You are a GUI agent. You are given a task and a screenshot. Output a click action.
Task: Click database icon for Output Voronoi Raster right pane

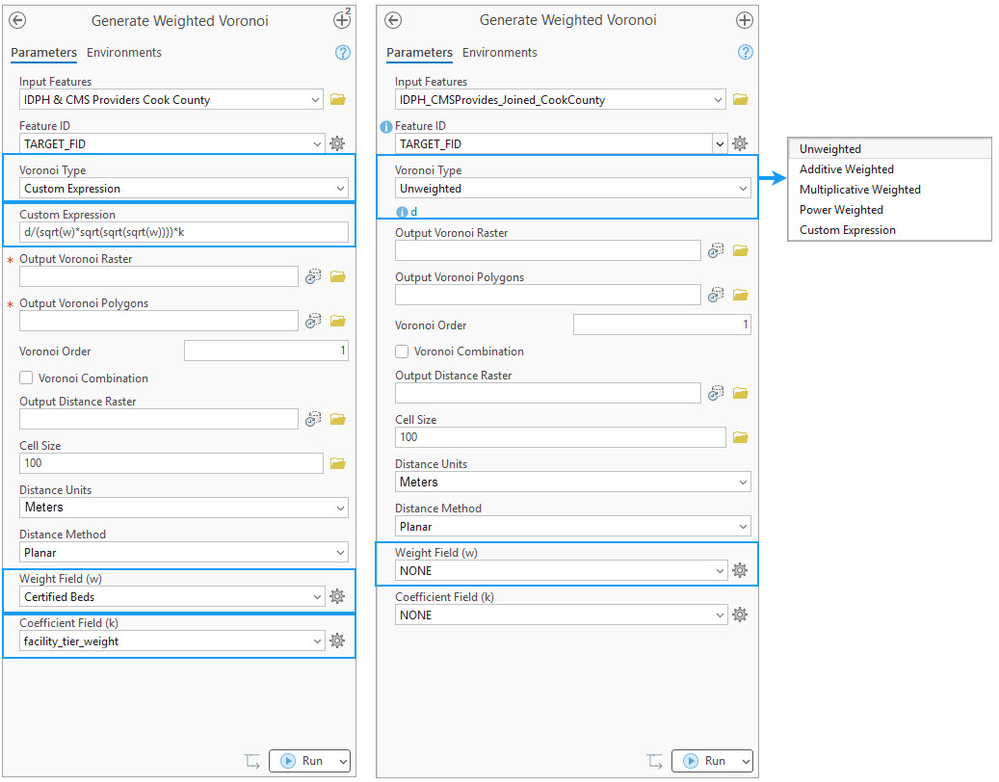pos(715,250)
